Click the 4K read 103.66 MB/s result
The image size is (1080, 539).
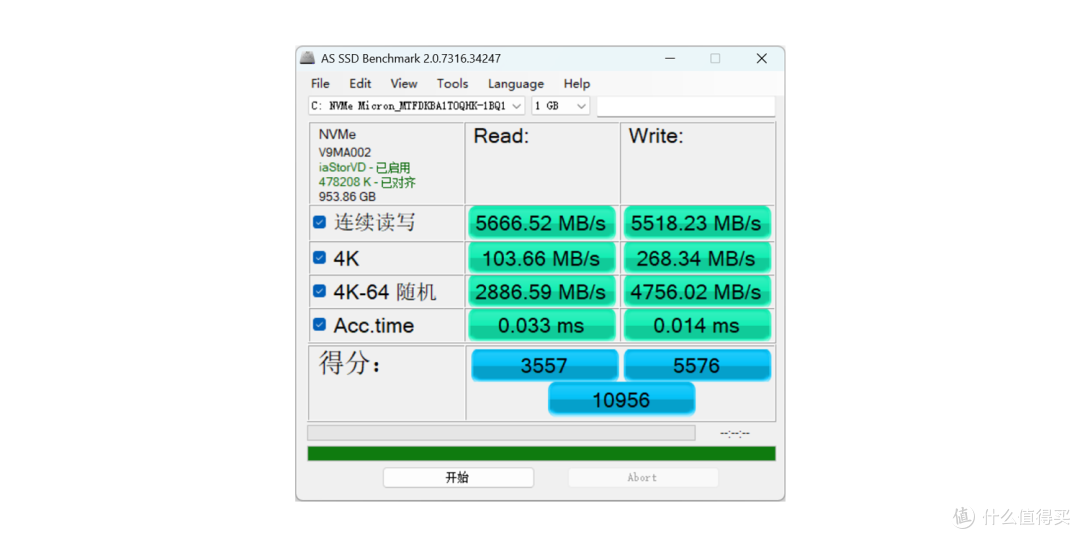tap(541, 258)
